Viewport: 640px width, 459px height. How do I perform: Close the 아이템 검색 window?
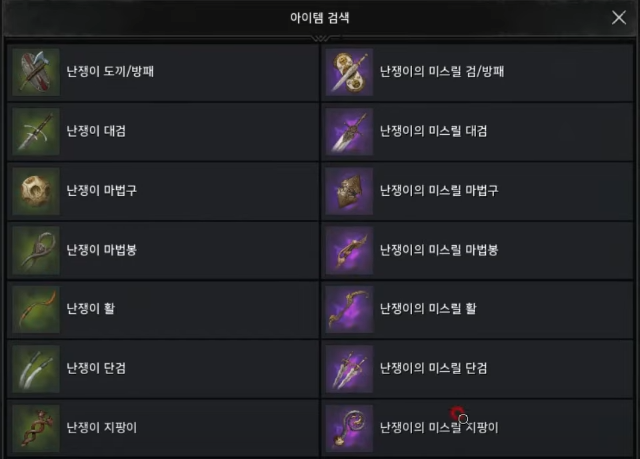click(x=619, y=18)
